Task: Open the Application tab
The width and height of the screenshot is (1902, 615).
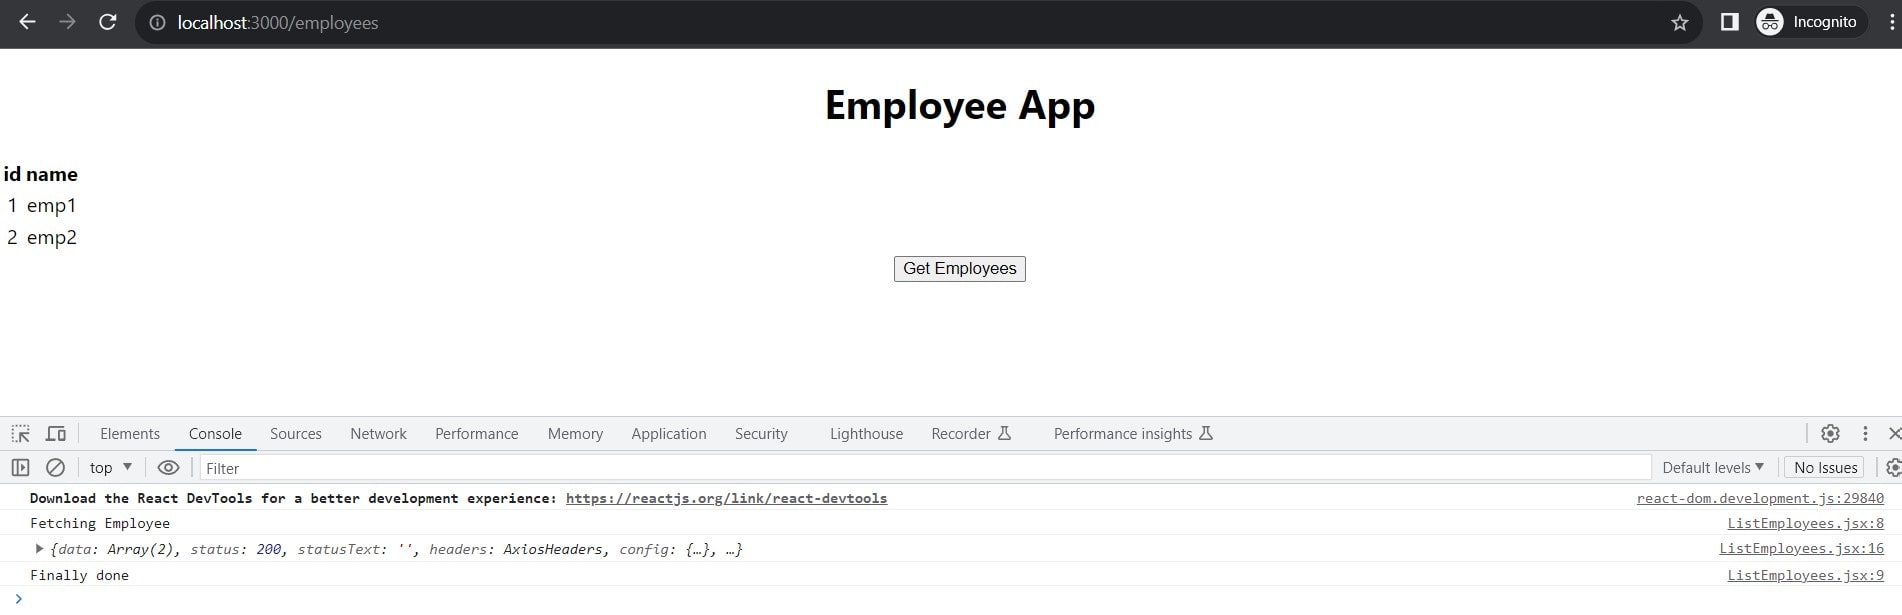Action: click(x=669, y=434)
